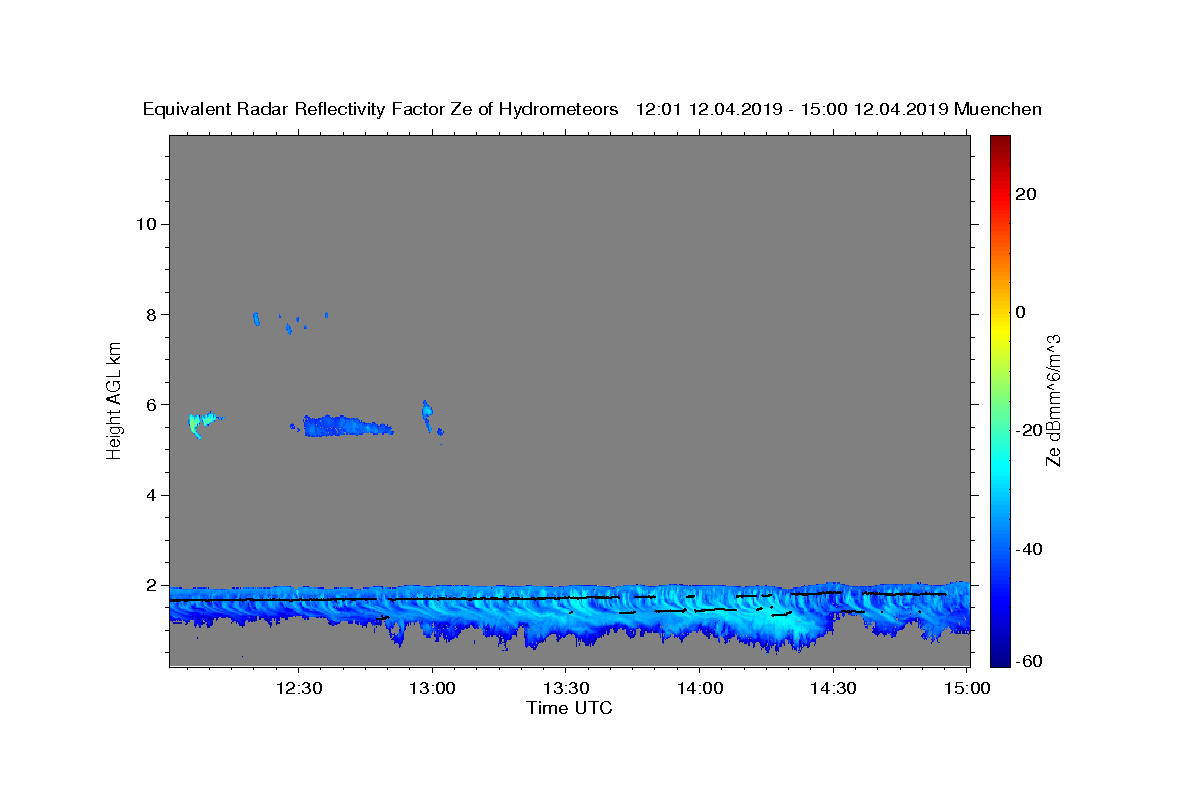Click the small echoes near 8 km height
1200x800 pixels.
(290, 321)
